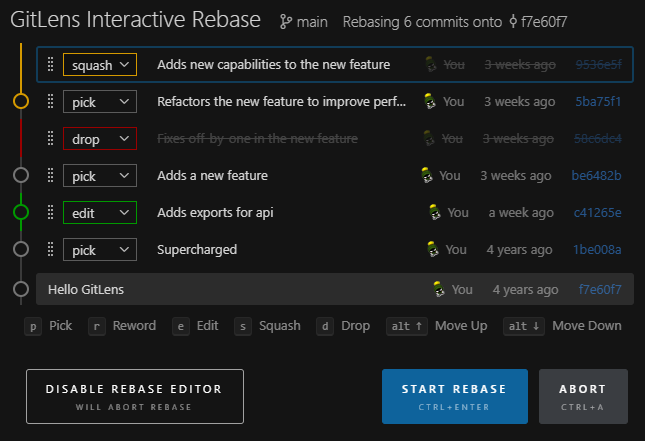Open commit hash c41265e link
Viewport: 645px width, 441px height.
pyautogui.click(x=597, y=212)
